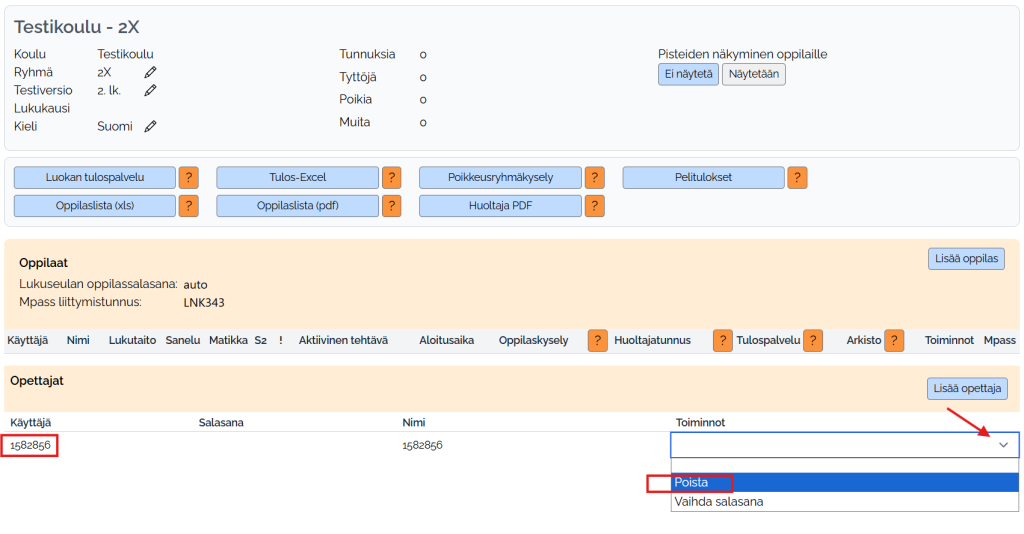
Task: Open help for Poikkeusryhmäkysely button
Action: (595, 178)
